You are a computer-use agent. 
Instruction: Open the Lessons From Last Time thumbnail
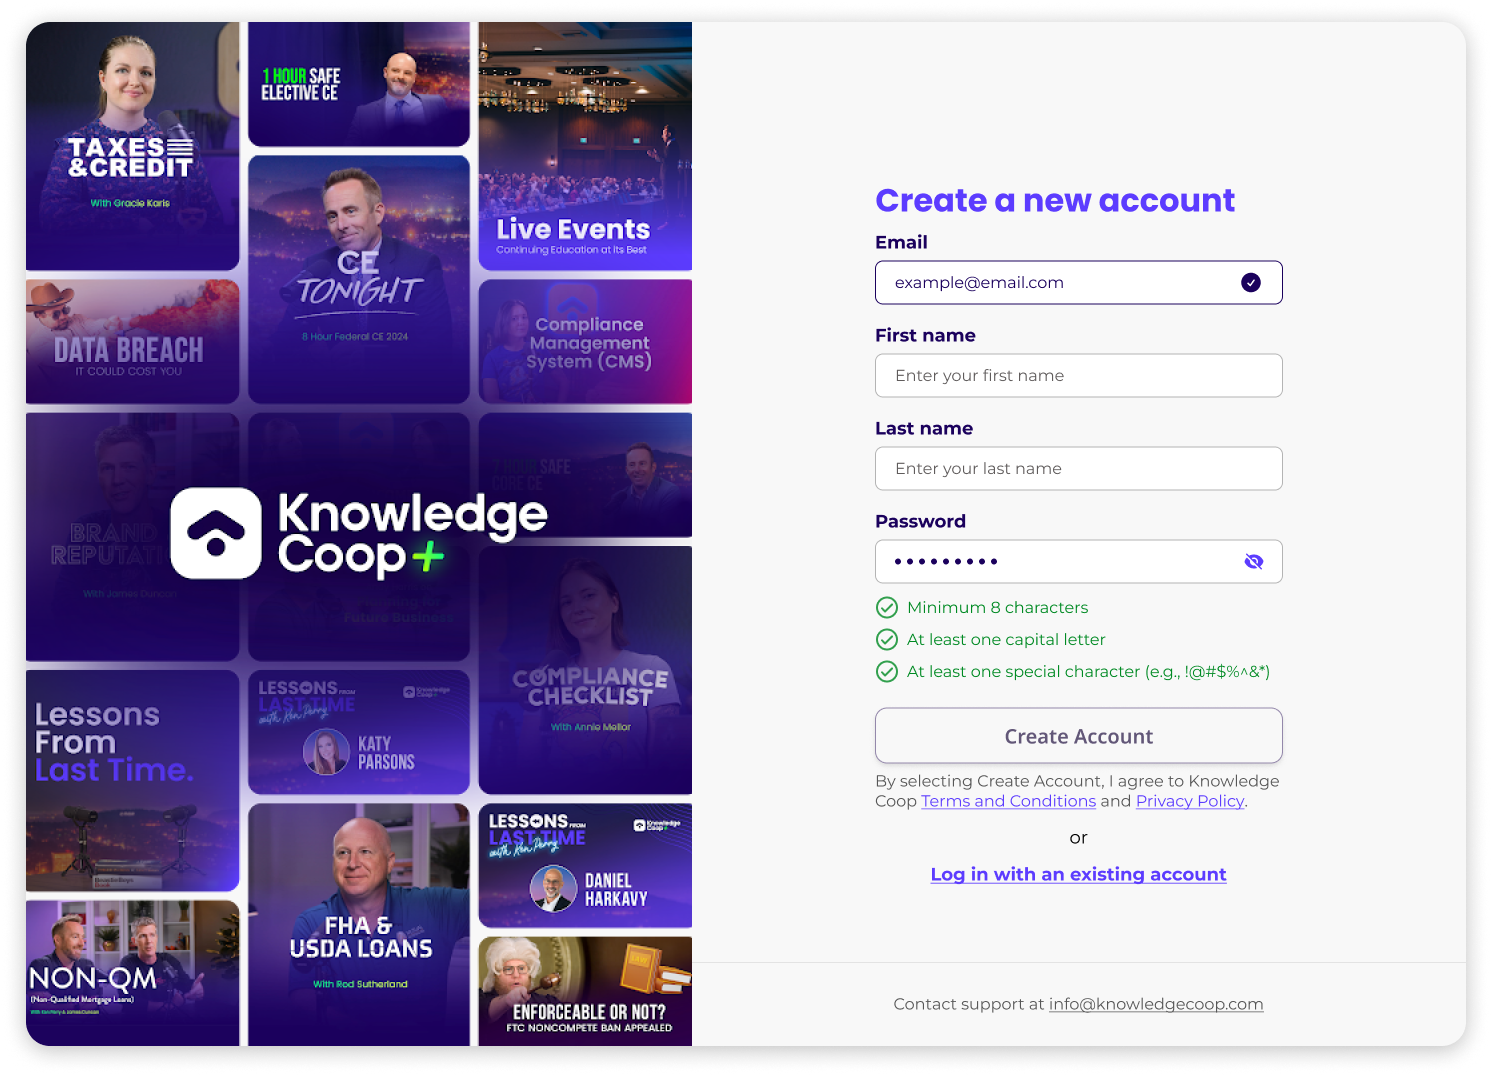pos(132,780)
